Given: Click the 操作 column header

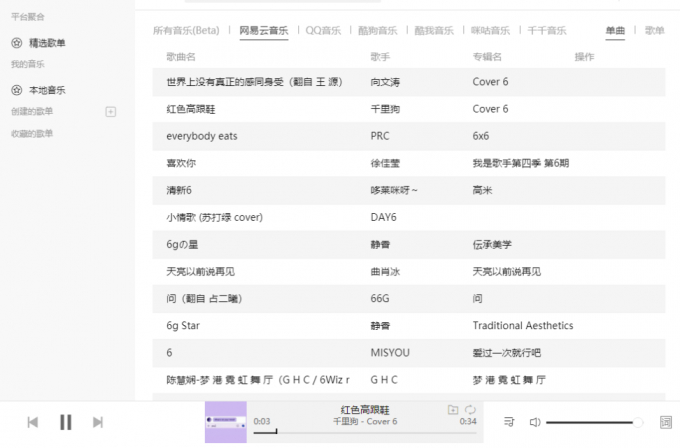Looking at the screenshot, I should (x=584, y=57).
